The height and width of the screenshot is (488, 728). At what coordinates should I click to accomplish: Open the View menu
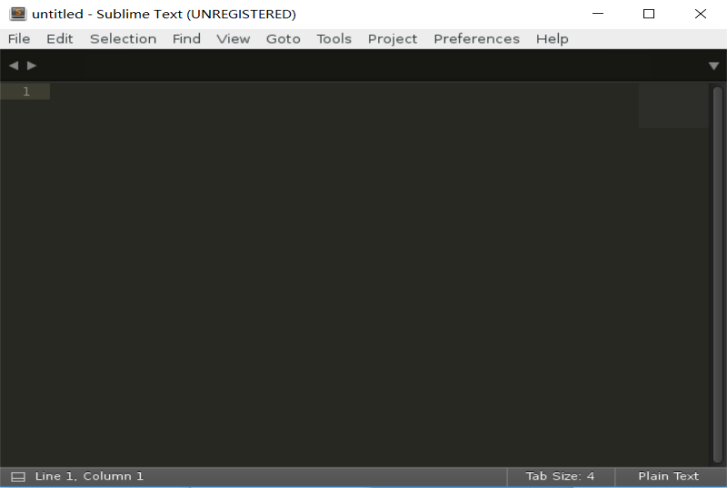[x=233, y=39]
